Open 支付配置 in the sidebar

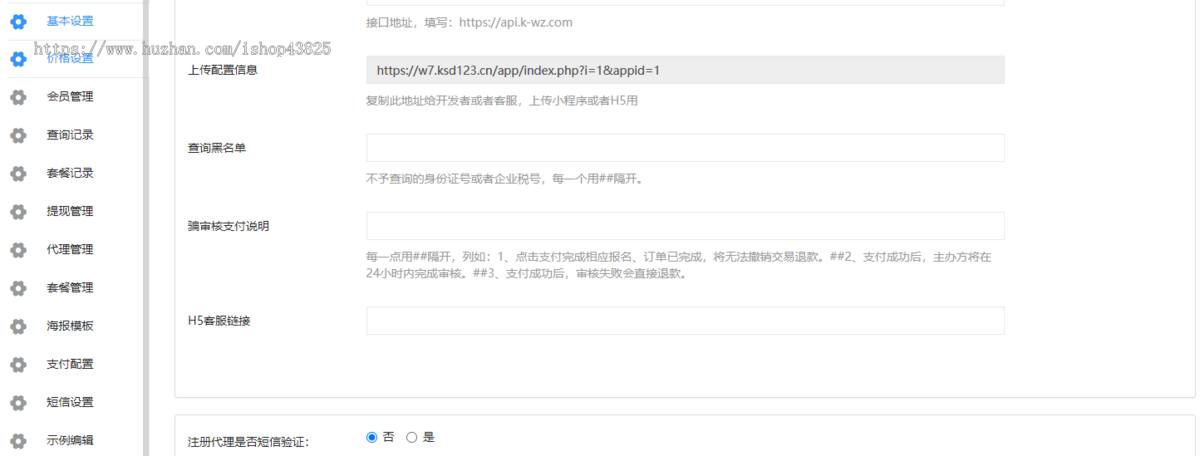70,364
